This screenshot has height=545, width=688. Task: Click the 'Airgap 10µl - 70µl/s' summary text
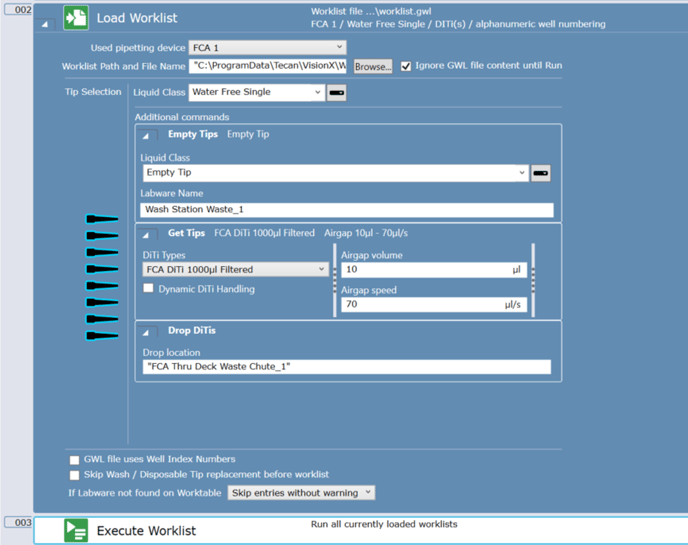[366, 233]
